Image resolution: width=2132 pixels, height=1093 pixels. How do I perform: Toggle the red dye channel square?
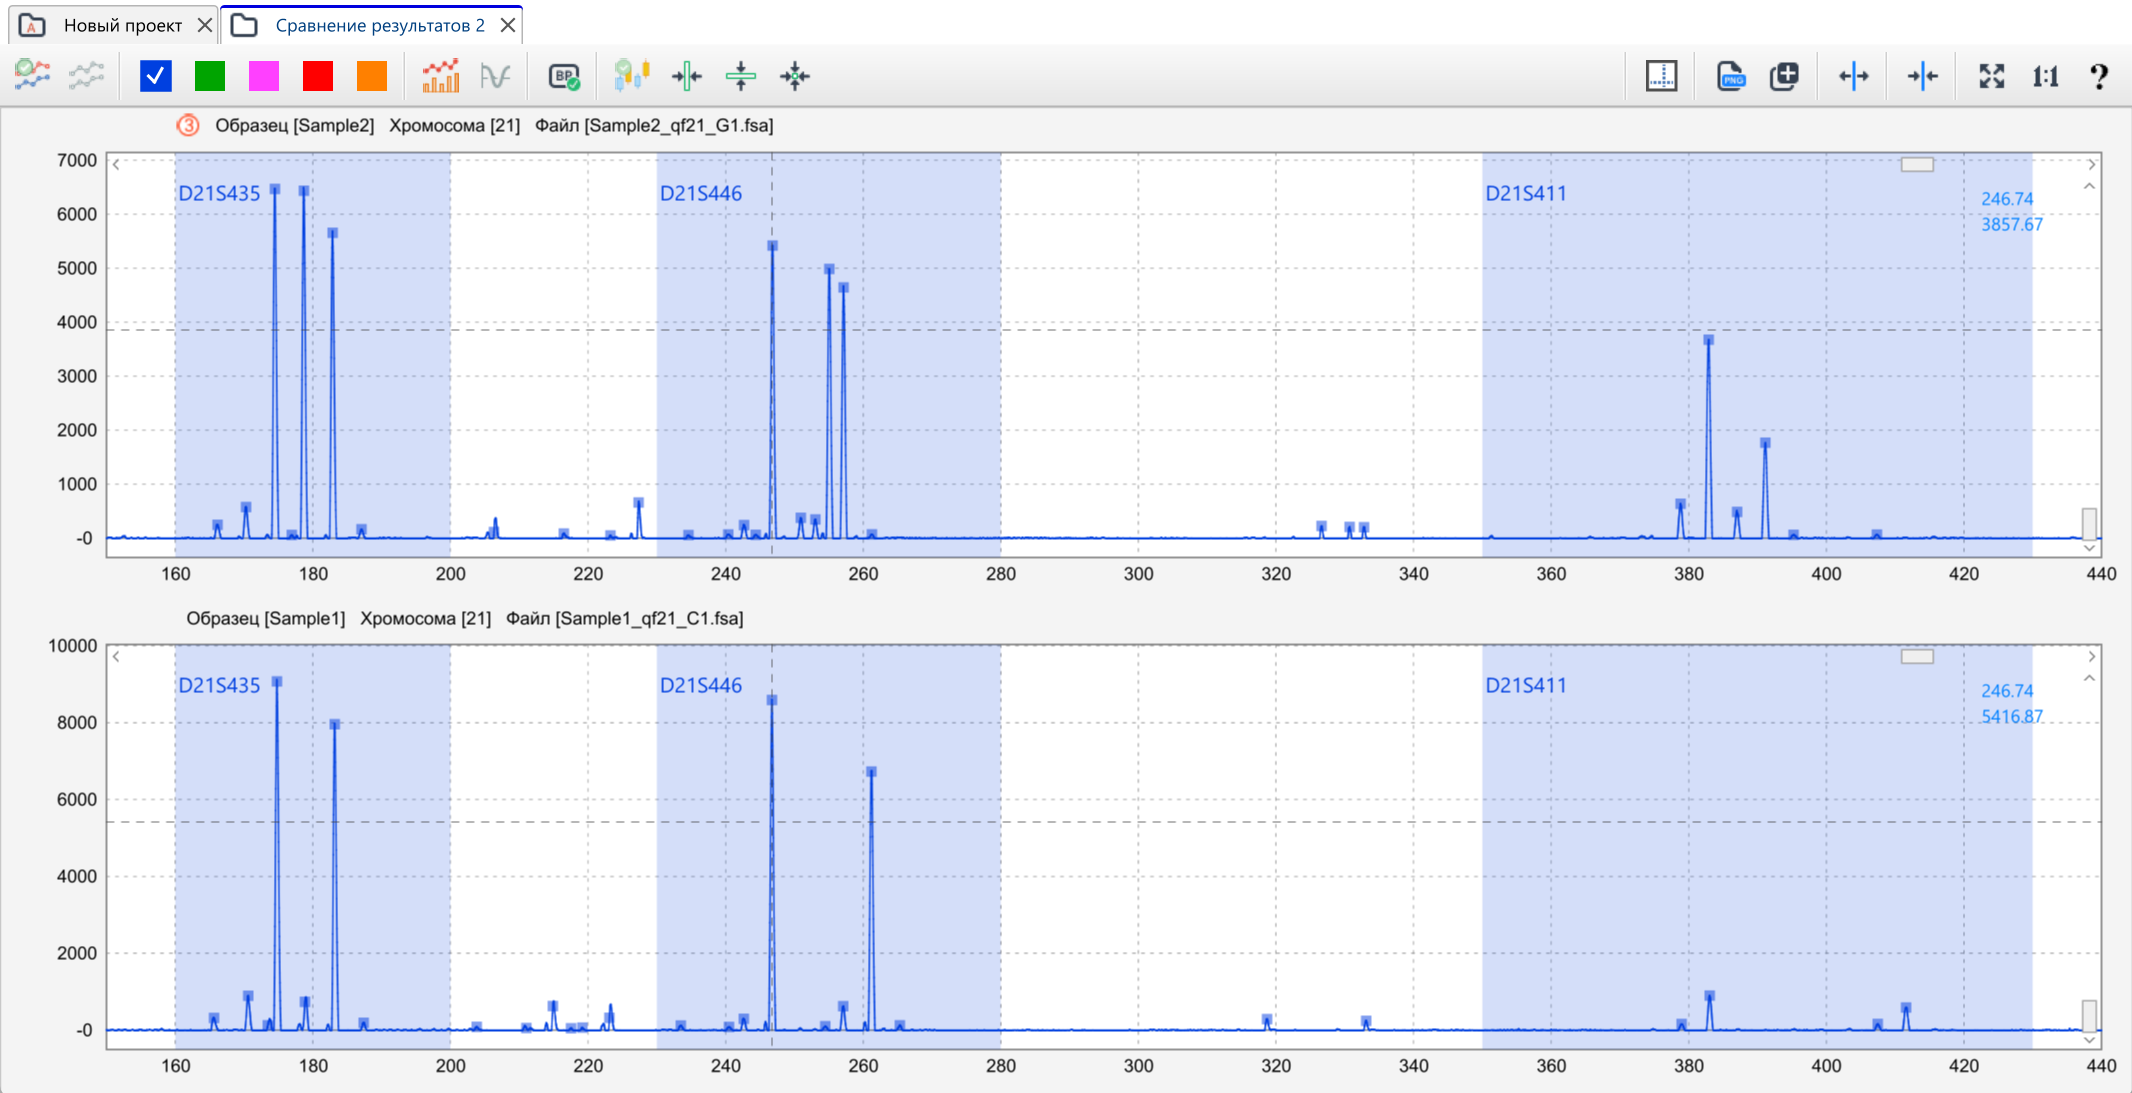[318, 76]
